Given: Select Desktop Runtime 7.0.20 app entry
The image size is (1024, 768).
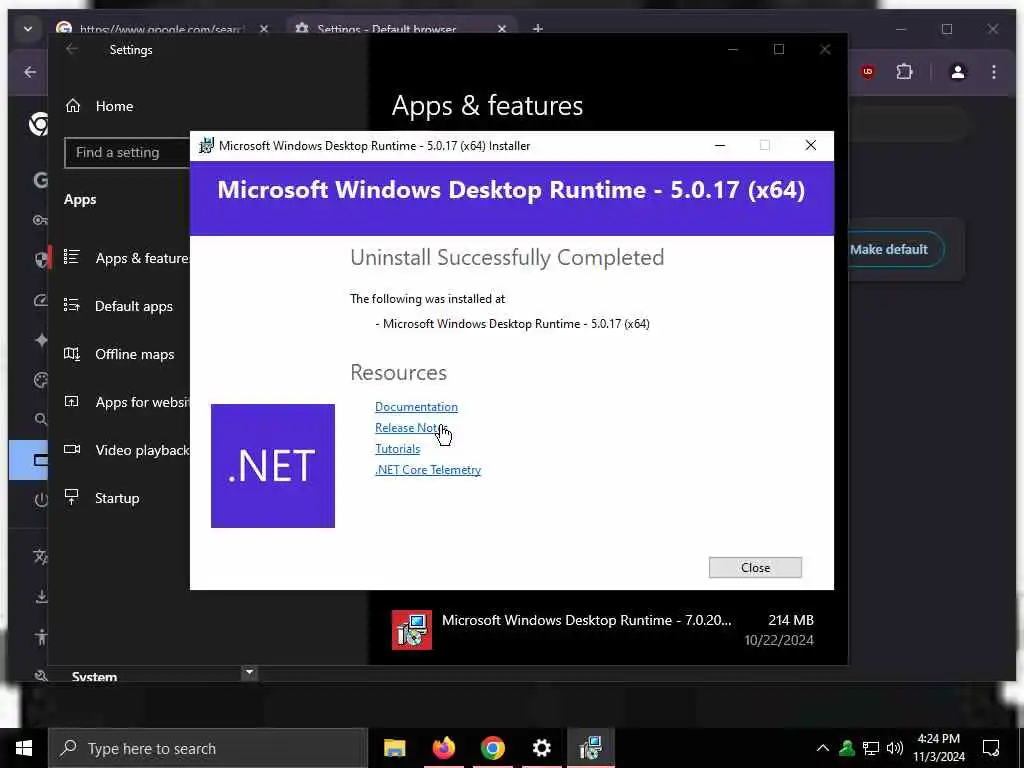Looking at the screenshot, I should pos(602,630).
